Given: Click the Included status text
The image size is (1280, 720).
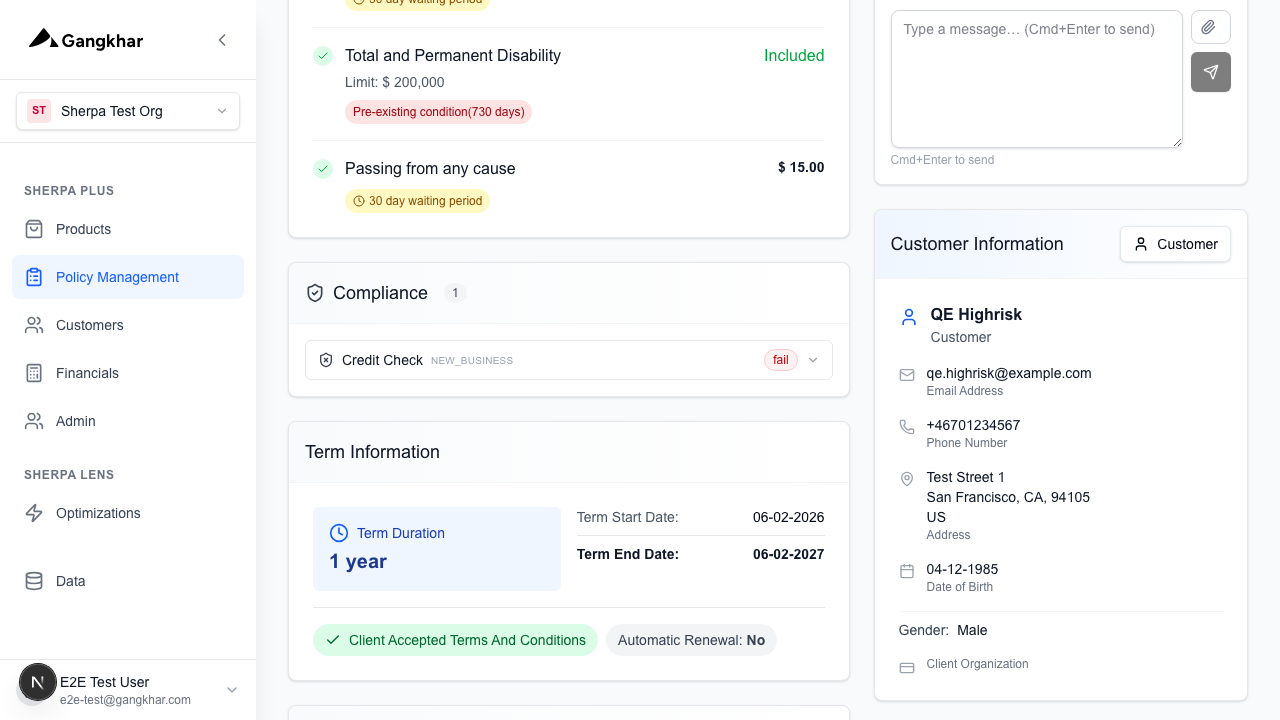Looking at the screenshot, I should 794,56.
